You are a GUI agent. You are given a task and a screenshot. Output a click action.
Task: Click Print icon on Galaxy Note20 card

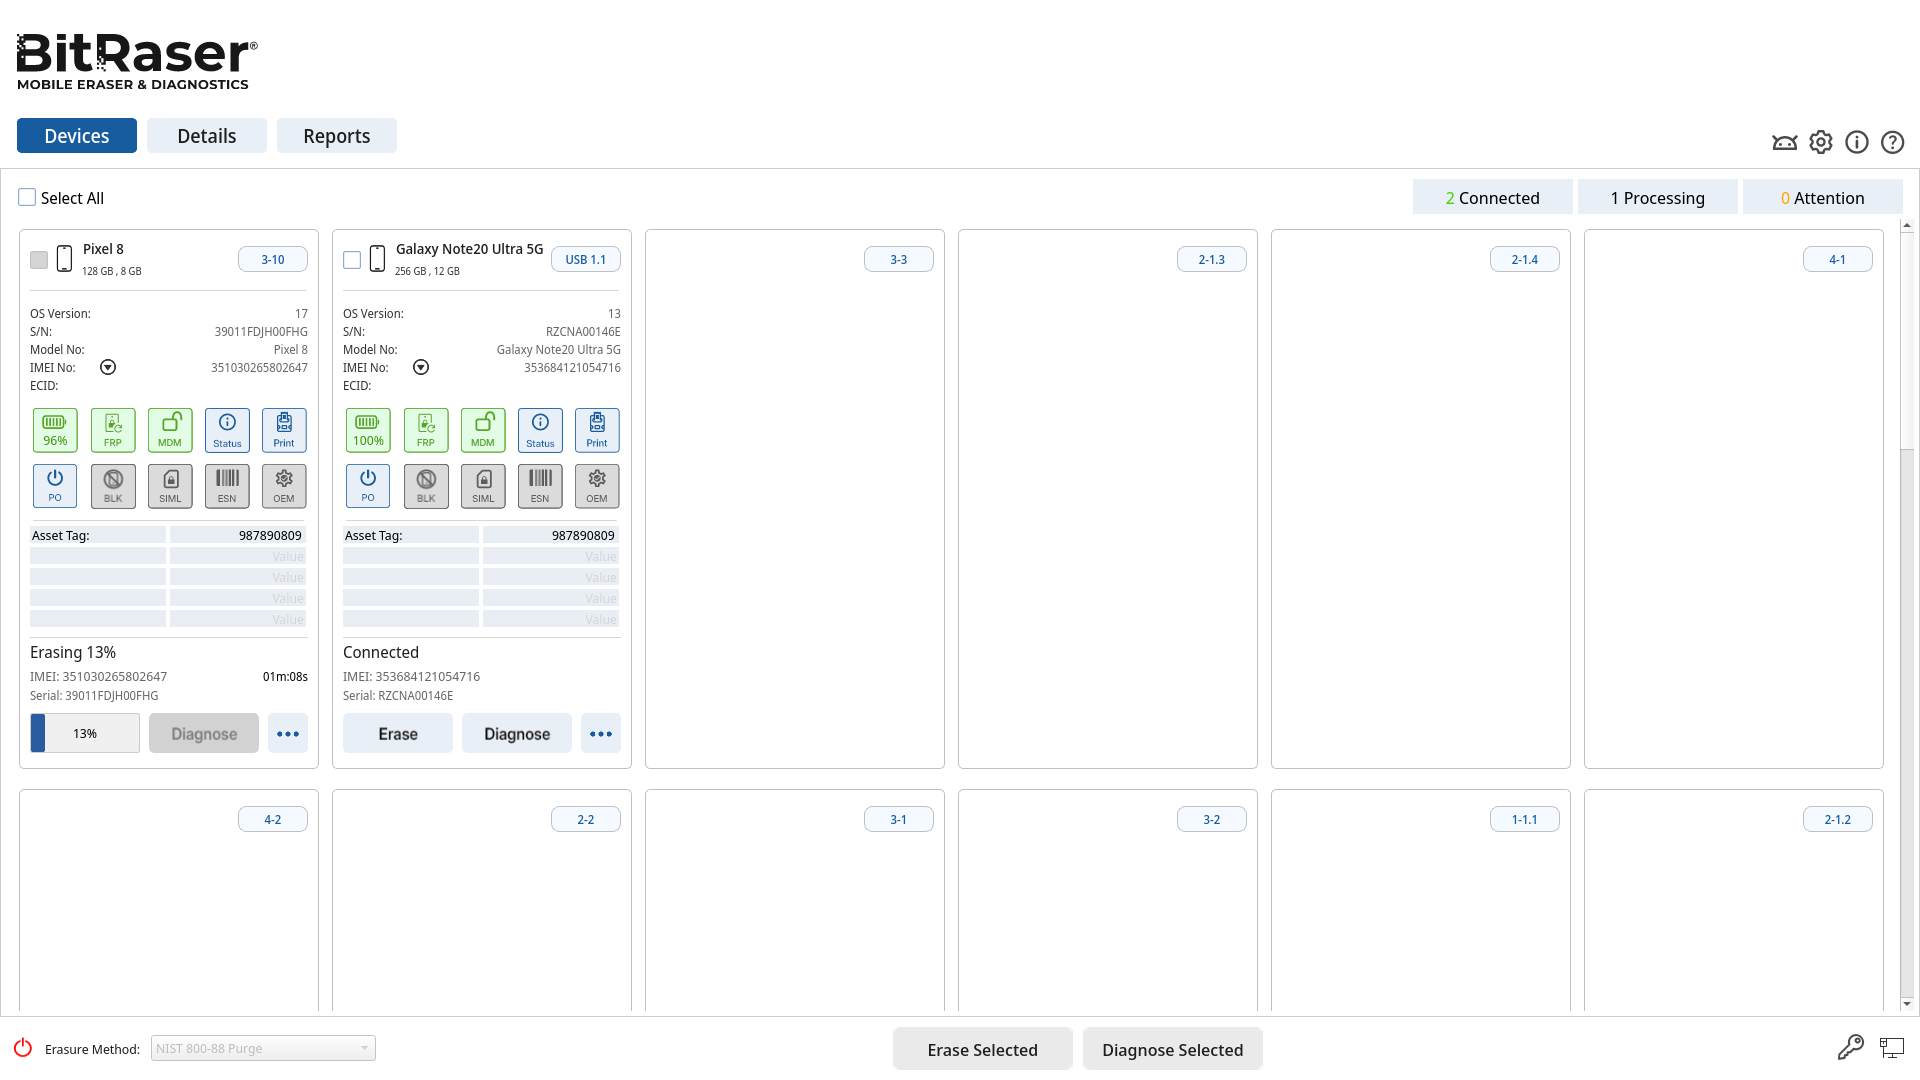coord(597,430)
